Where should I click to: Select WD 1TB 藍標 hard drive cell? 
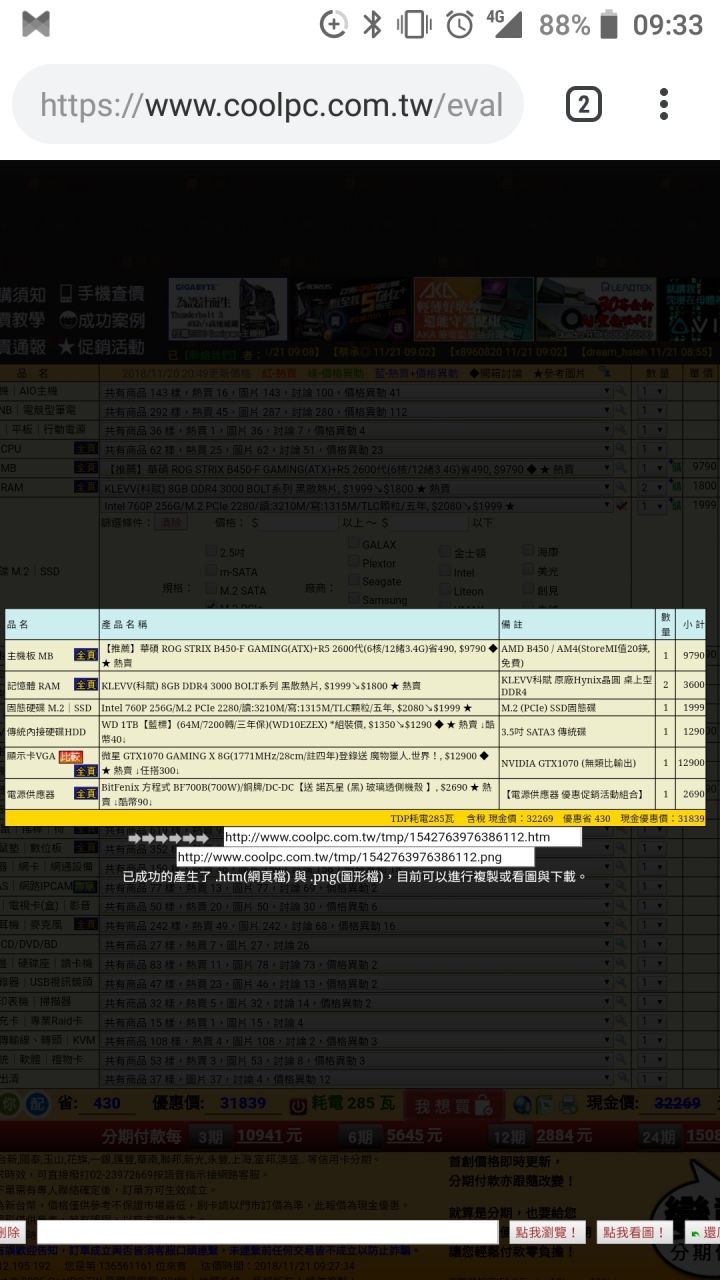coord(299,731)
